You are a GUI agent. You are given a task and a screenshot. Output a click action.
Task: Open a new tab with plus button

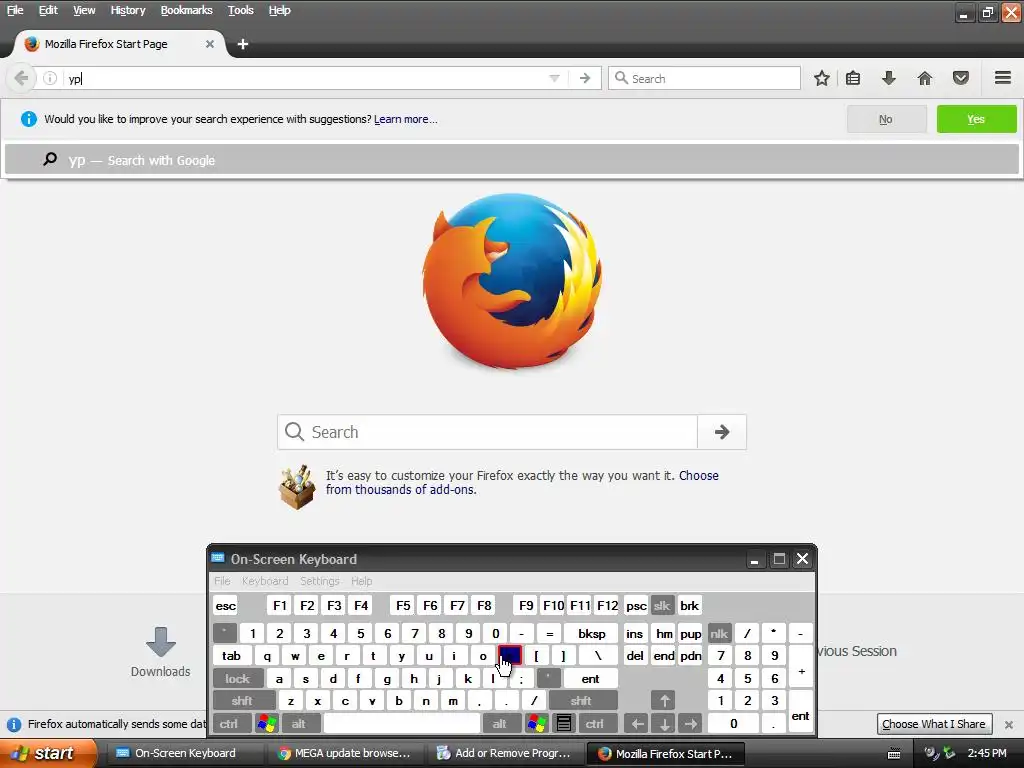click(243, 44)
